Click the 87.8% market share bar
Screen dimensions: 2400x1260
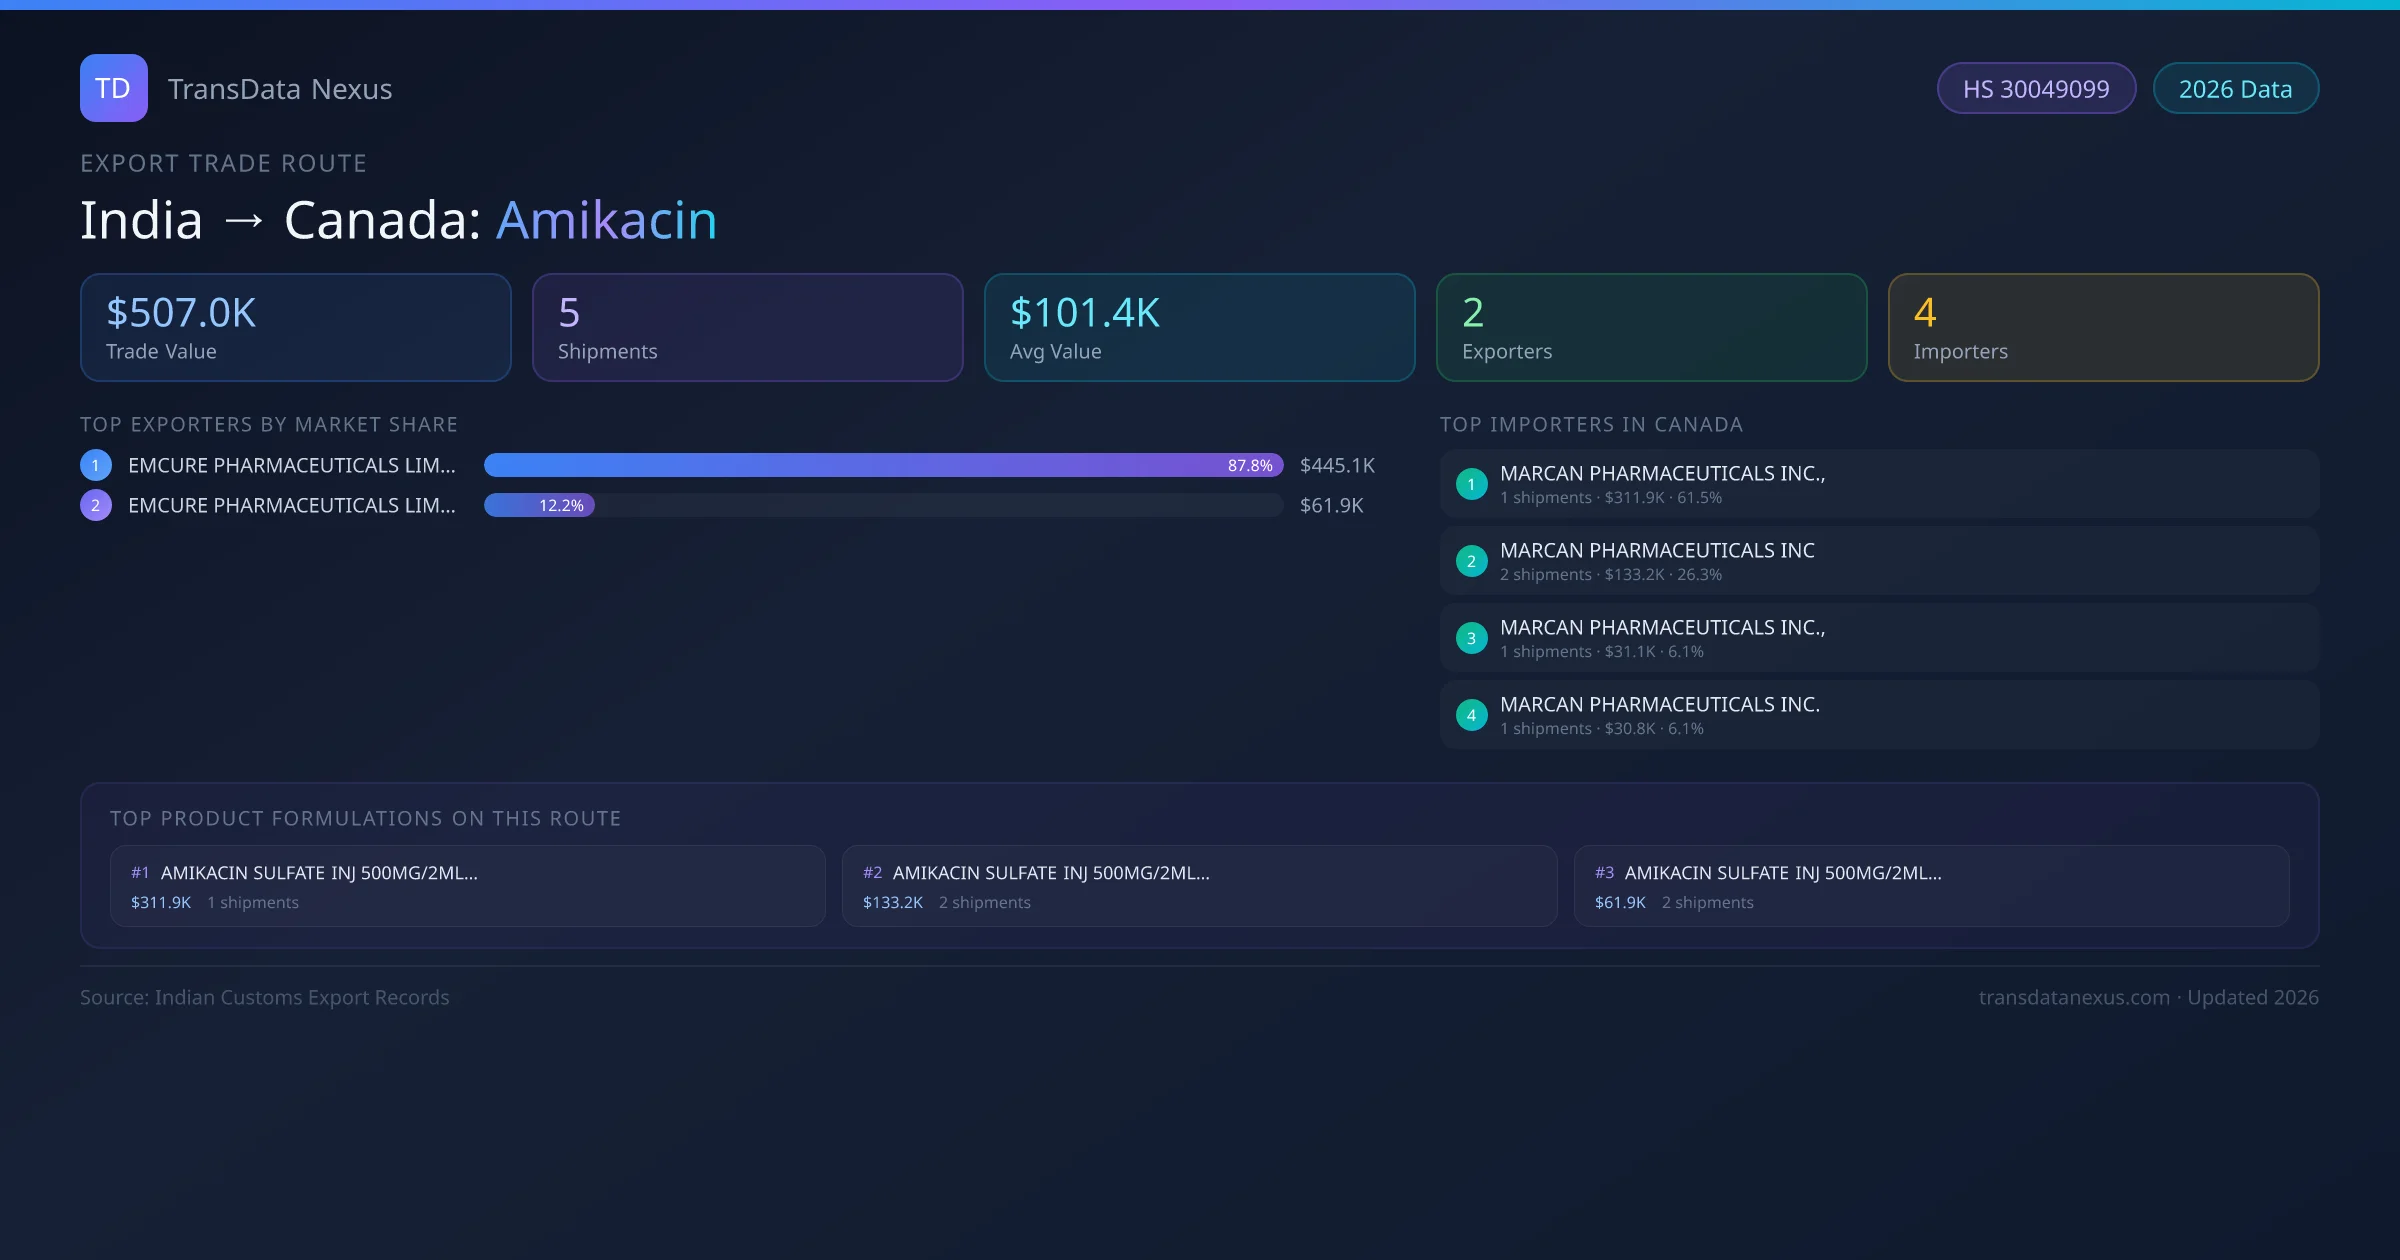(x=883, y=465)
